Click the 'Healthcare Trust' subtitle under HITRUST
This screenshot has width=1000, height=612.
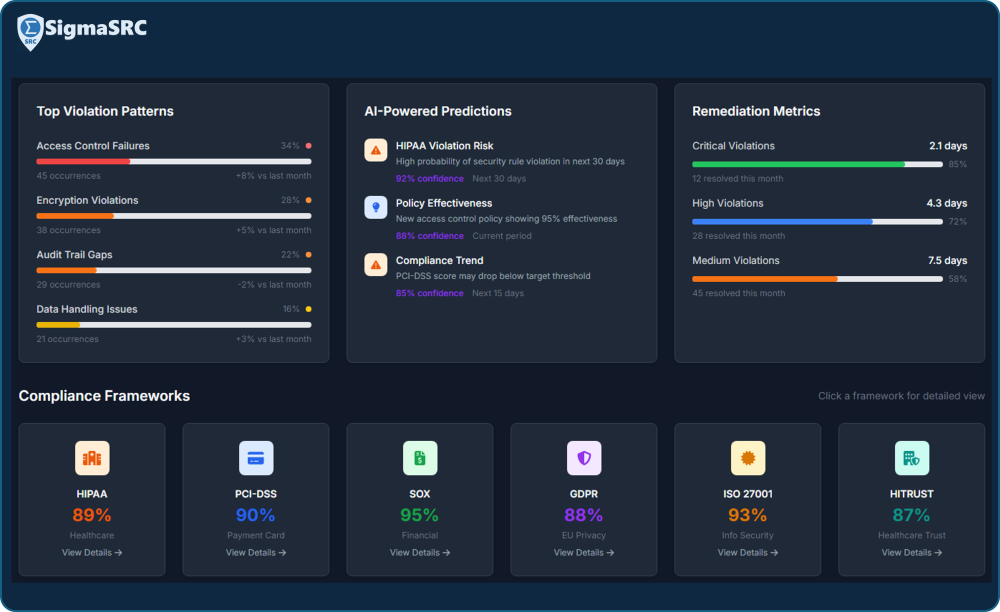coord(911,536)
